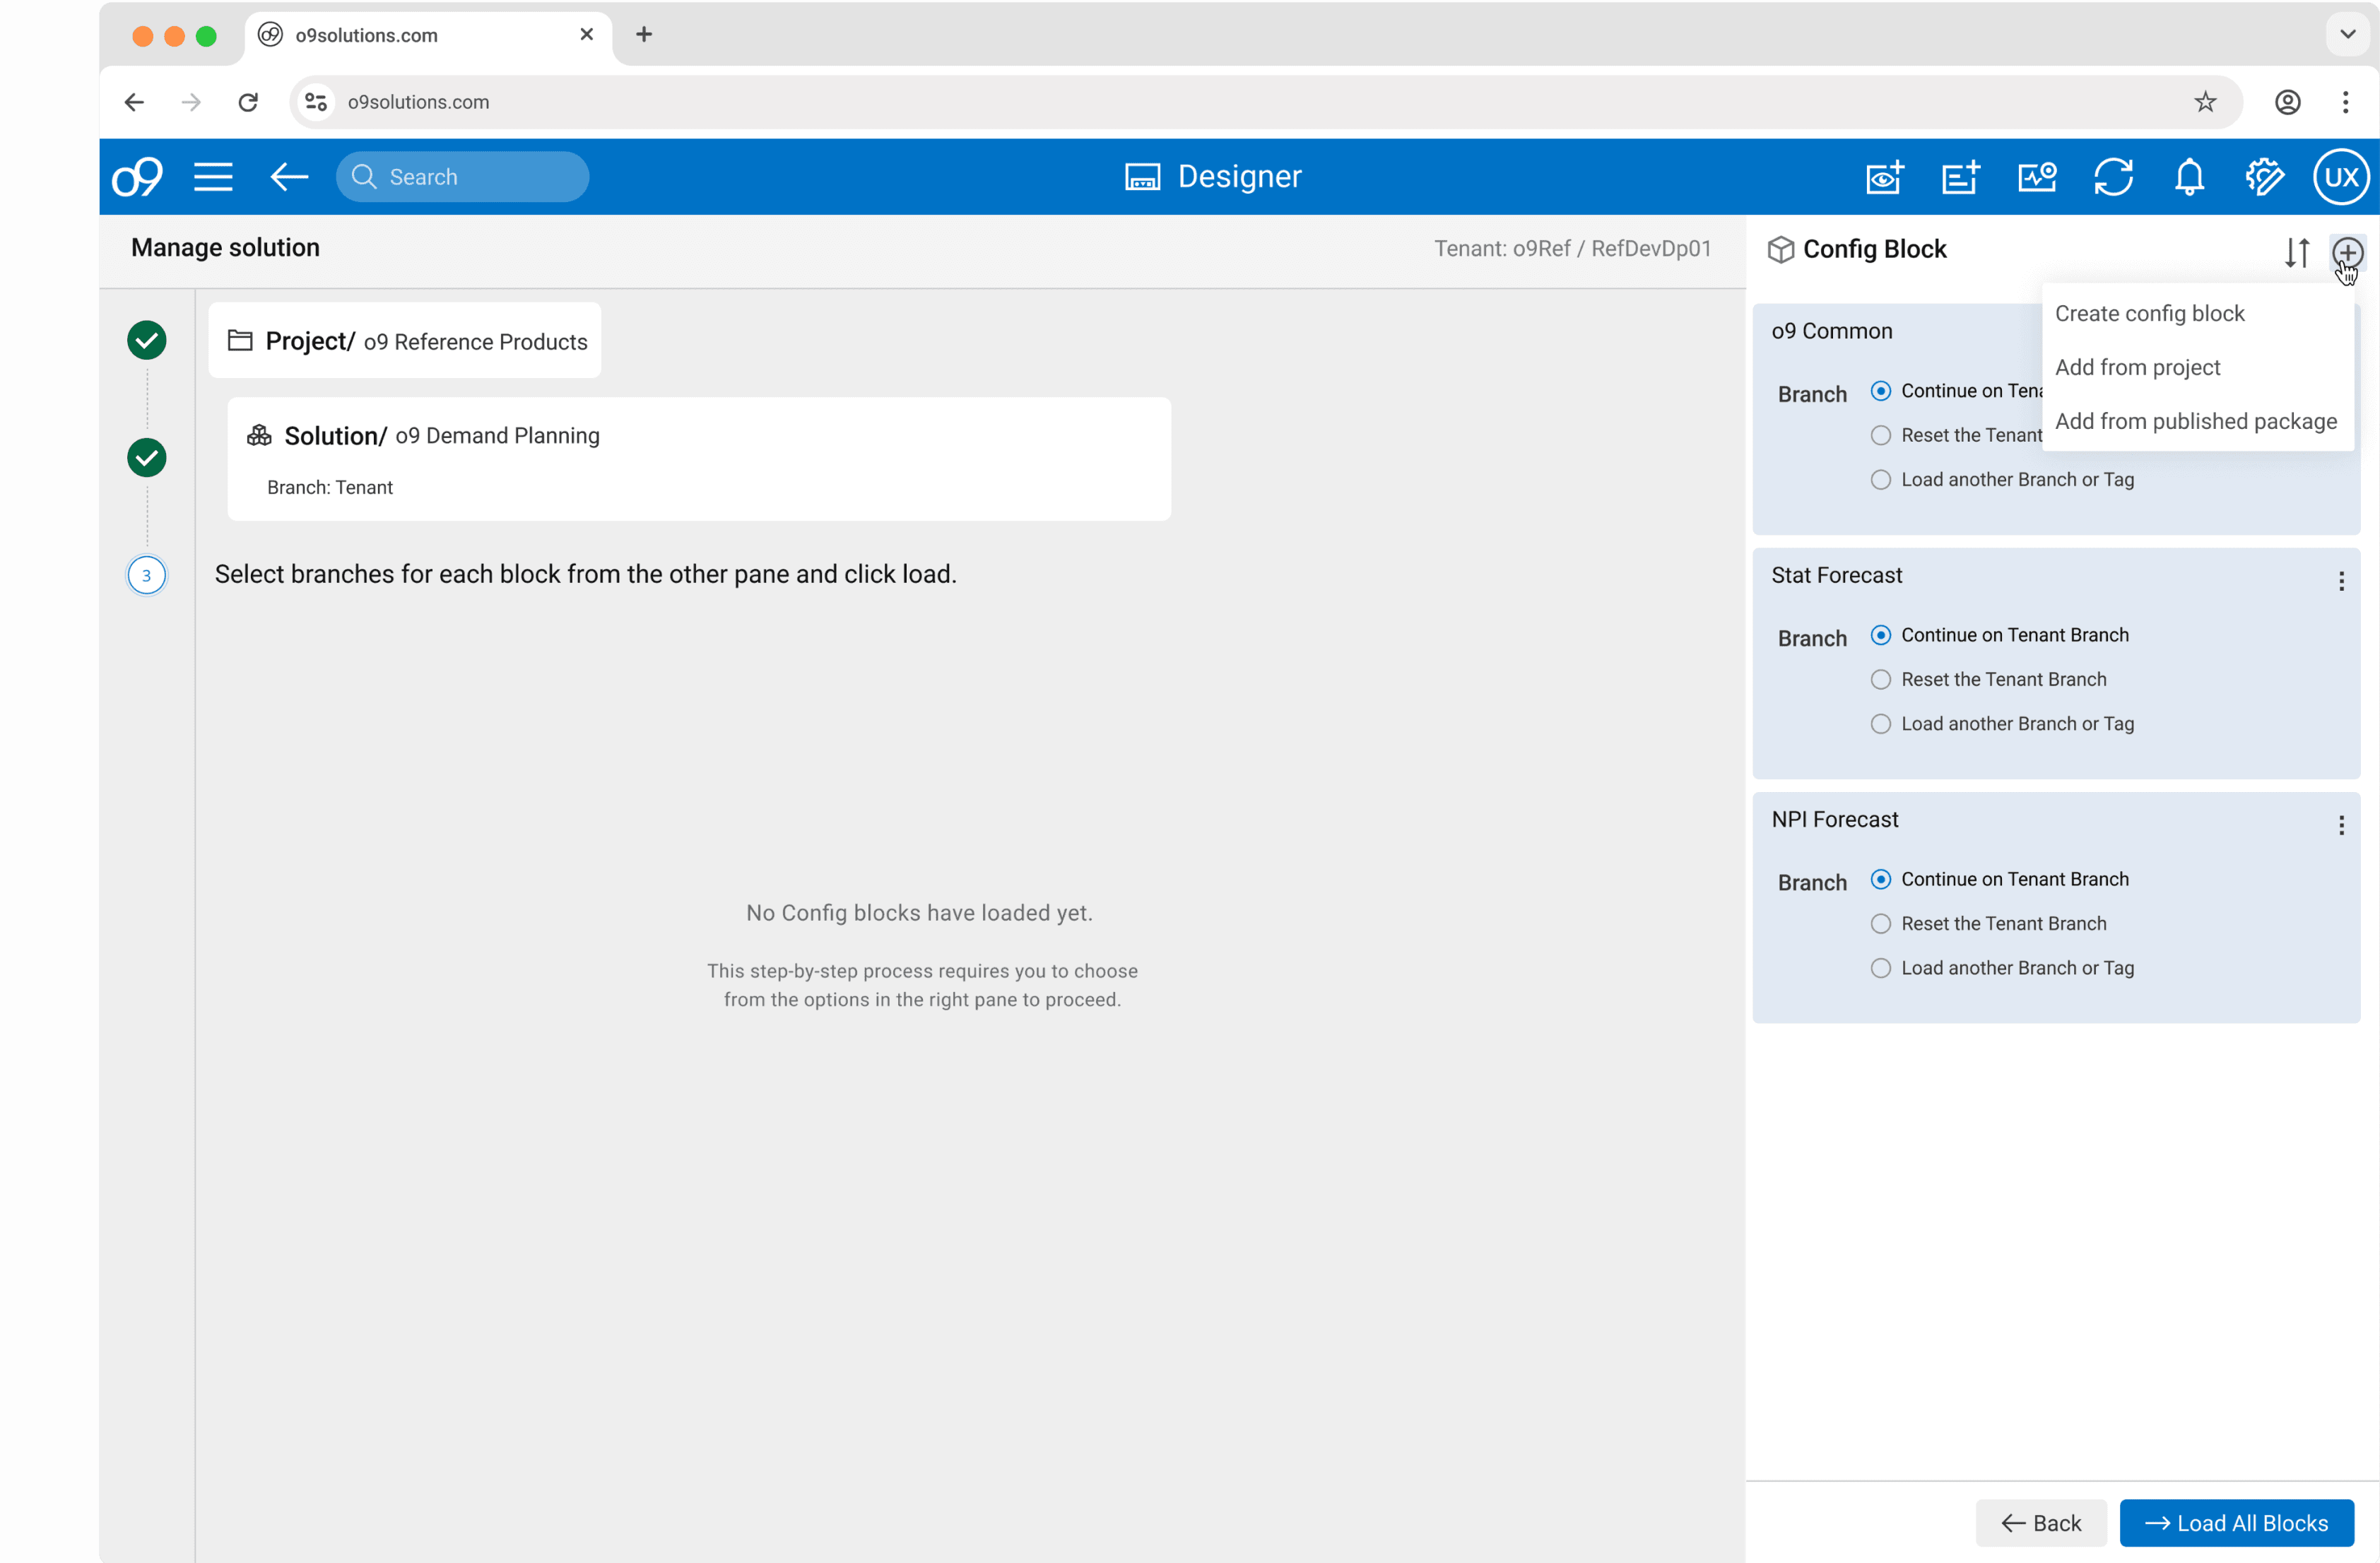Viewport: 2380px width, 1563px height.
Task: Click the Config Block panel heading
Action: (x=1874, y=249)
